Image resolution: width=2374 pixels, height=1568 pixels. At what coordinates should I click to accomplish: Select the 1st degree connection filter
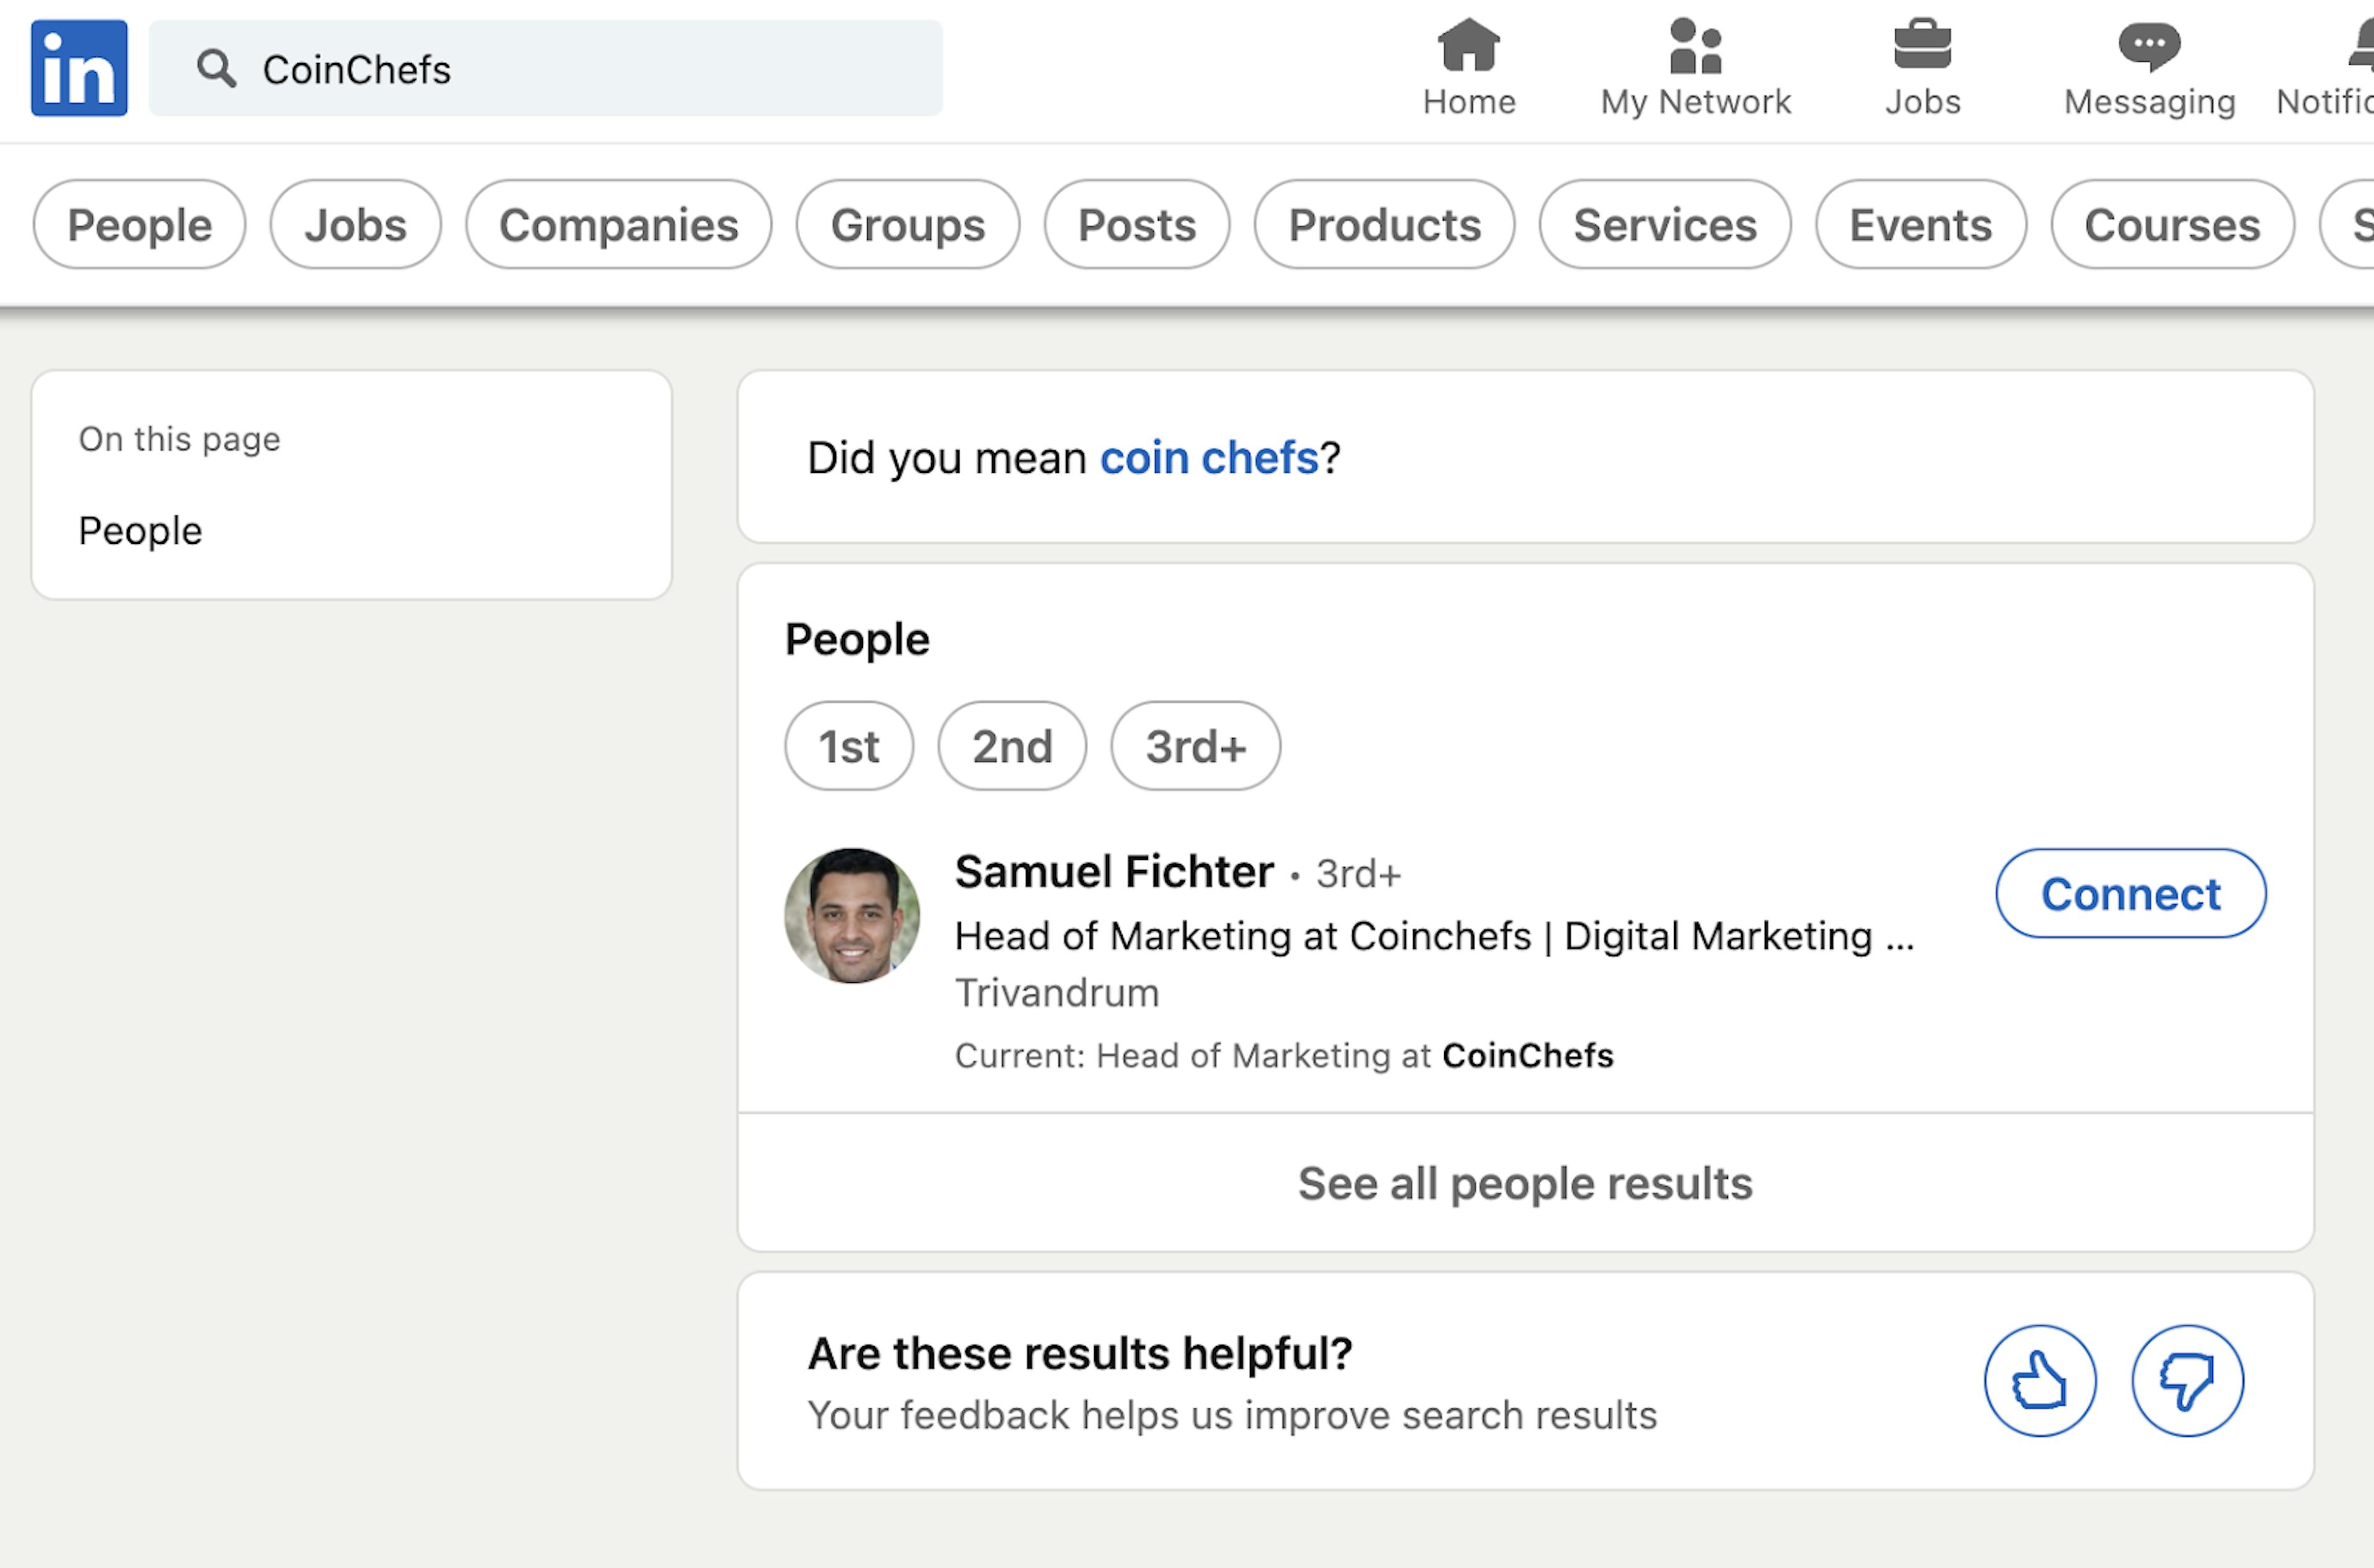click(x=848, y=744)
